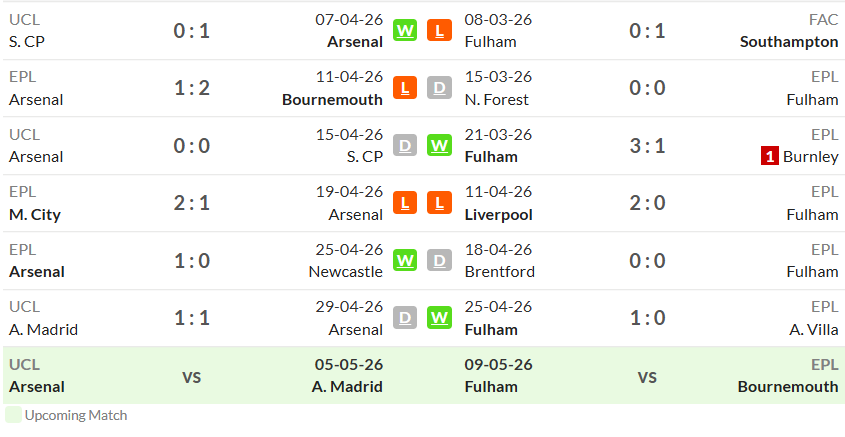Open the Fulham vs Burnley 3 : 1 score
The width and height of the screenshot is (845, 437).
pyautogui.click(x=647, y=146)
